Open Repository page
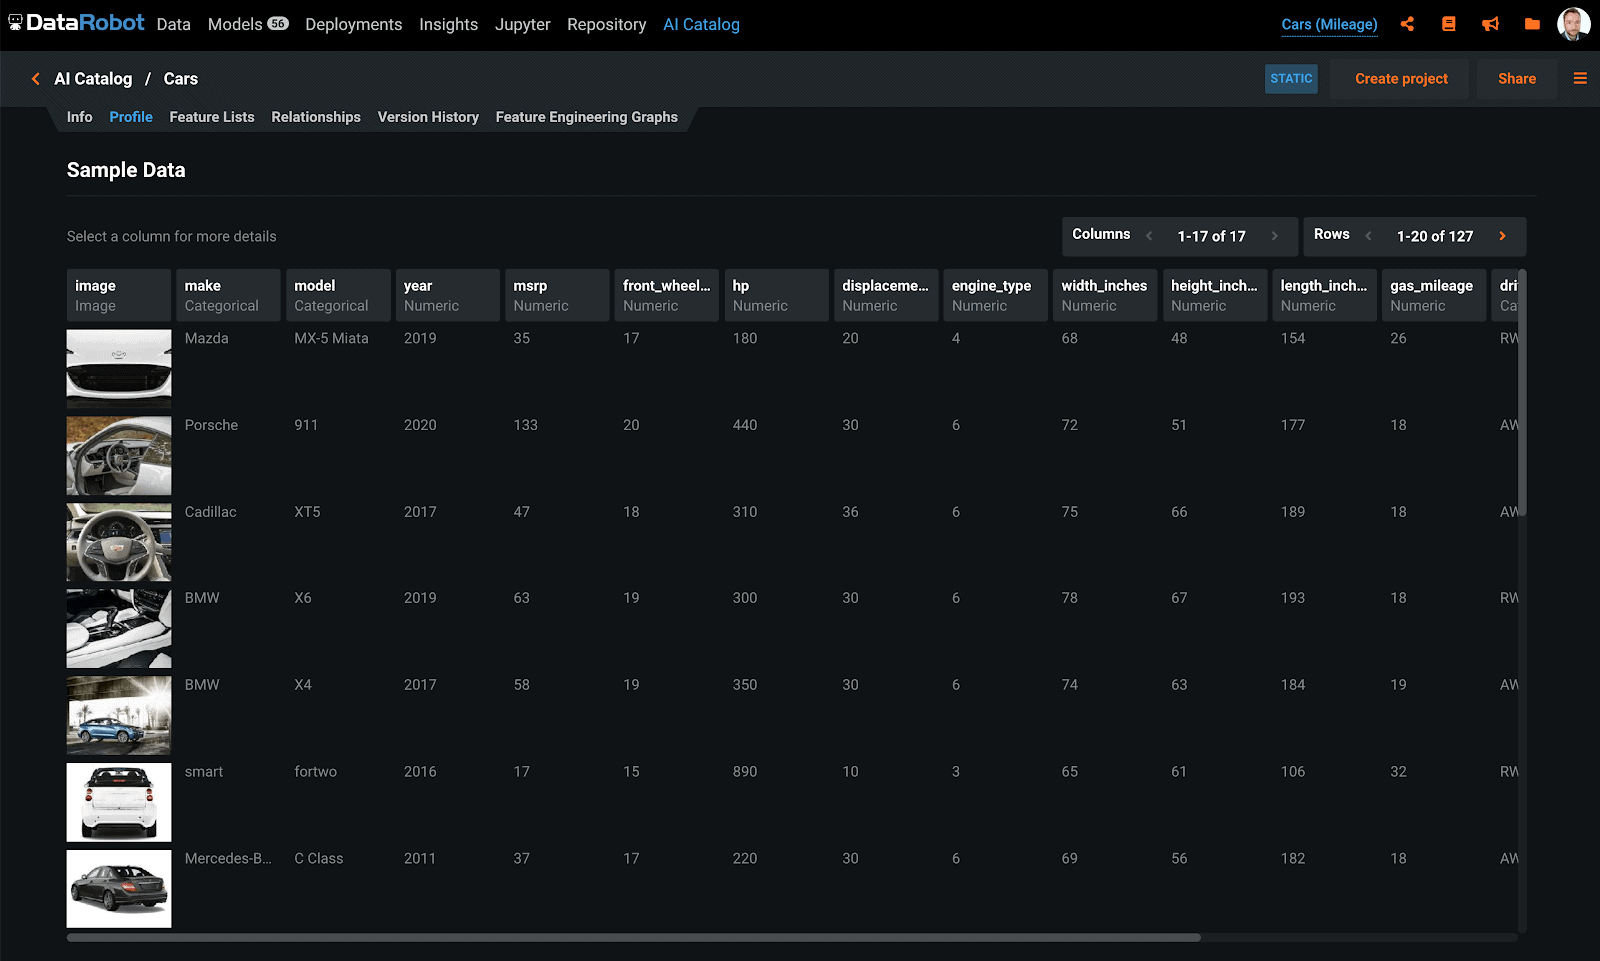 click(606, 24)
